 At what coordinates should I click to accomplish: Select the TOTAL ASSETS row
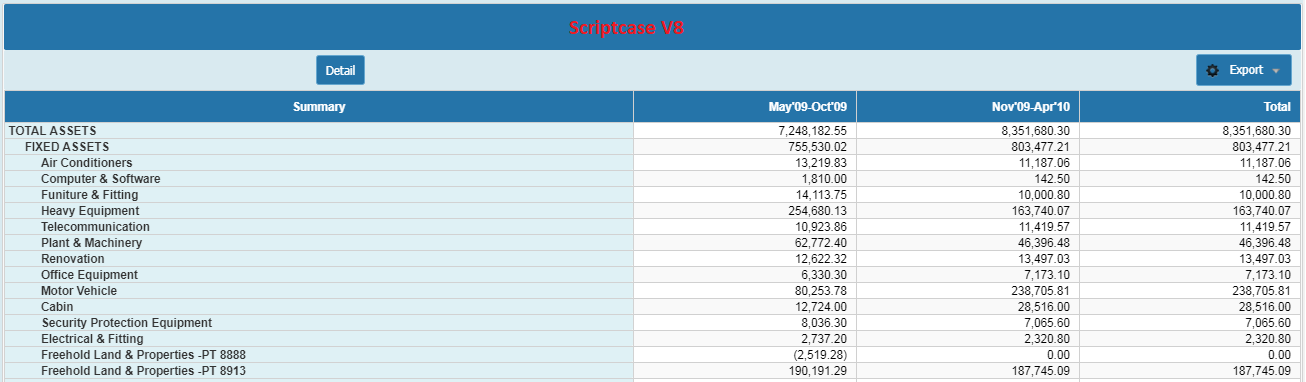click(653, 131)
